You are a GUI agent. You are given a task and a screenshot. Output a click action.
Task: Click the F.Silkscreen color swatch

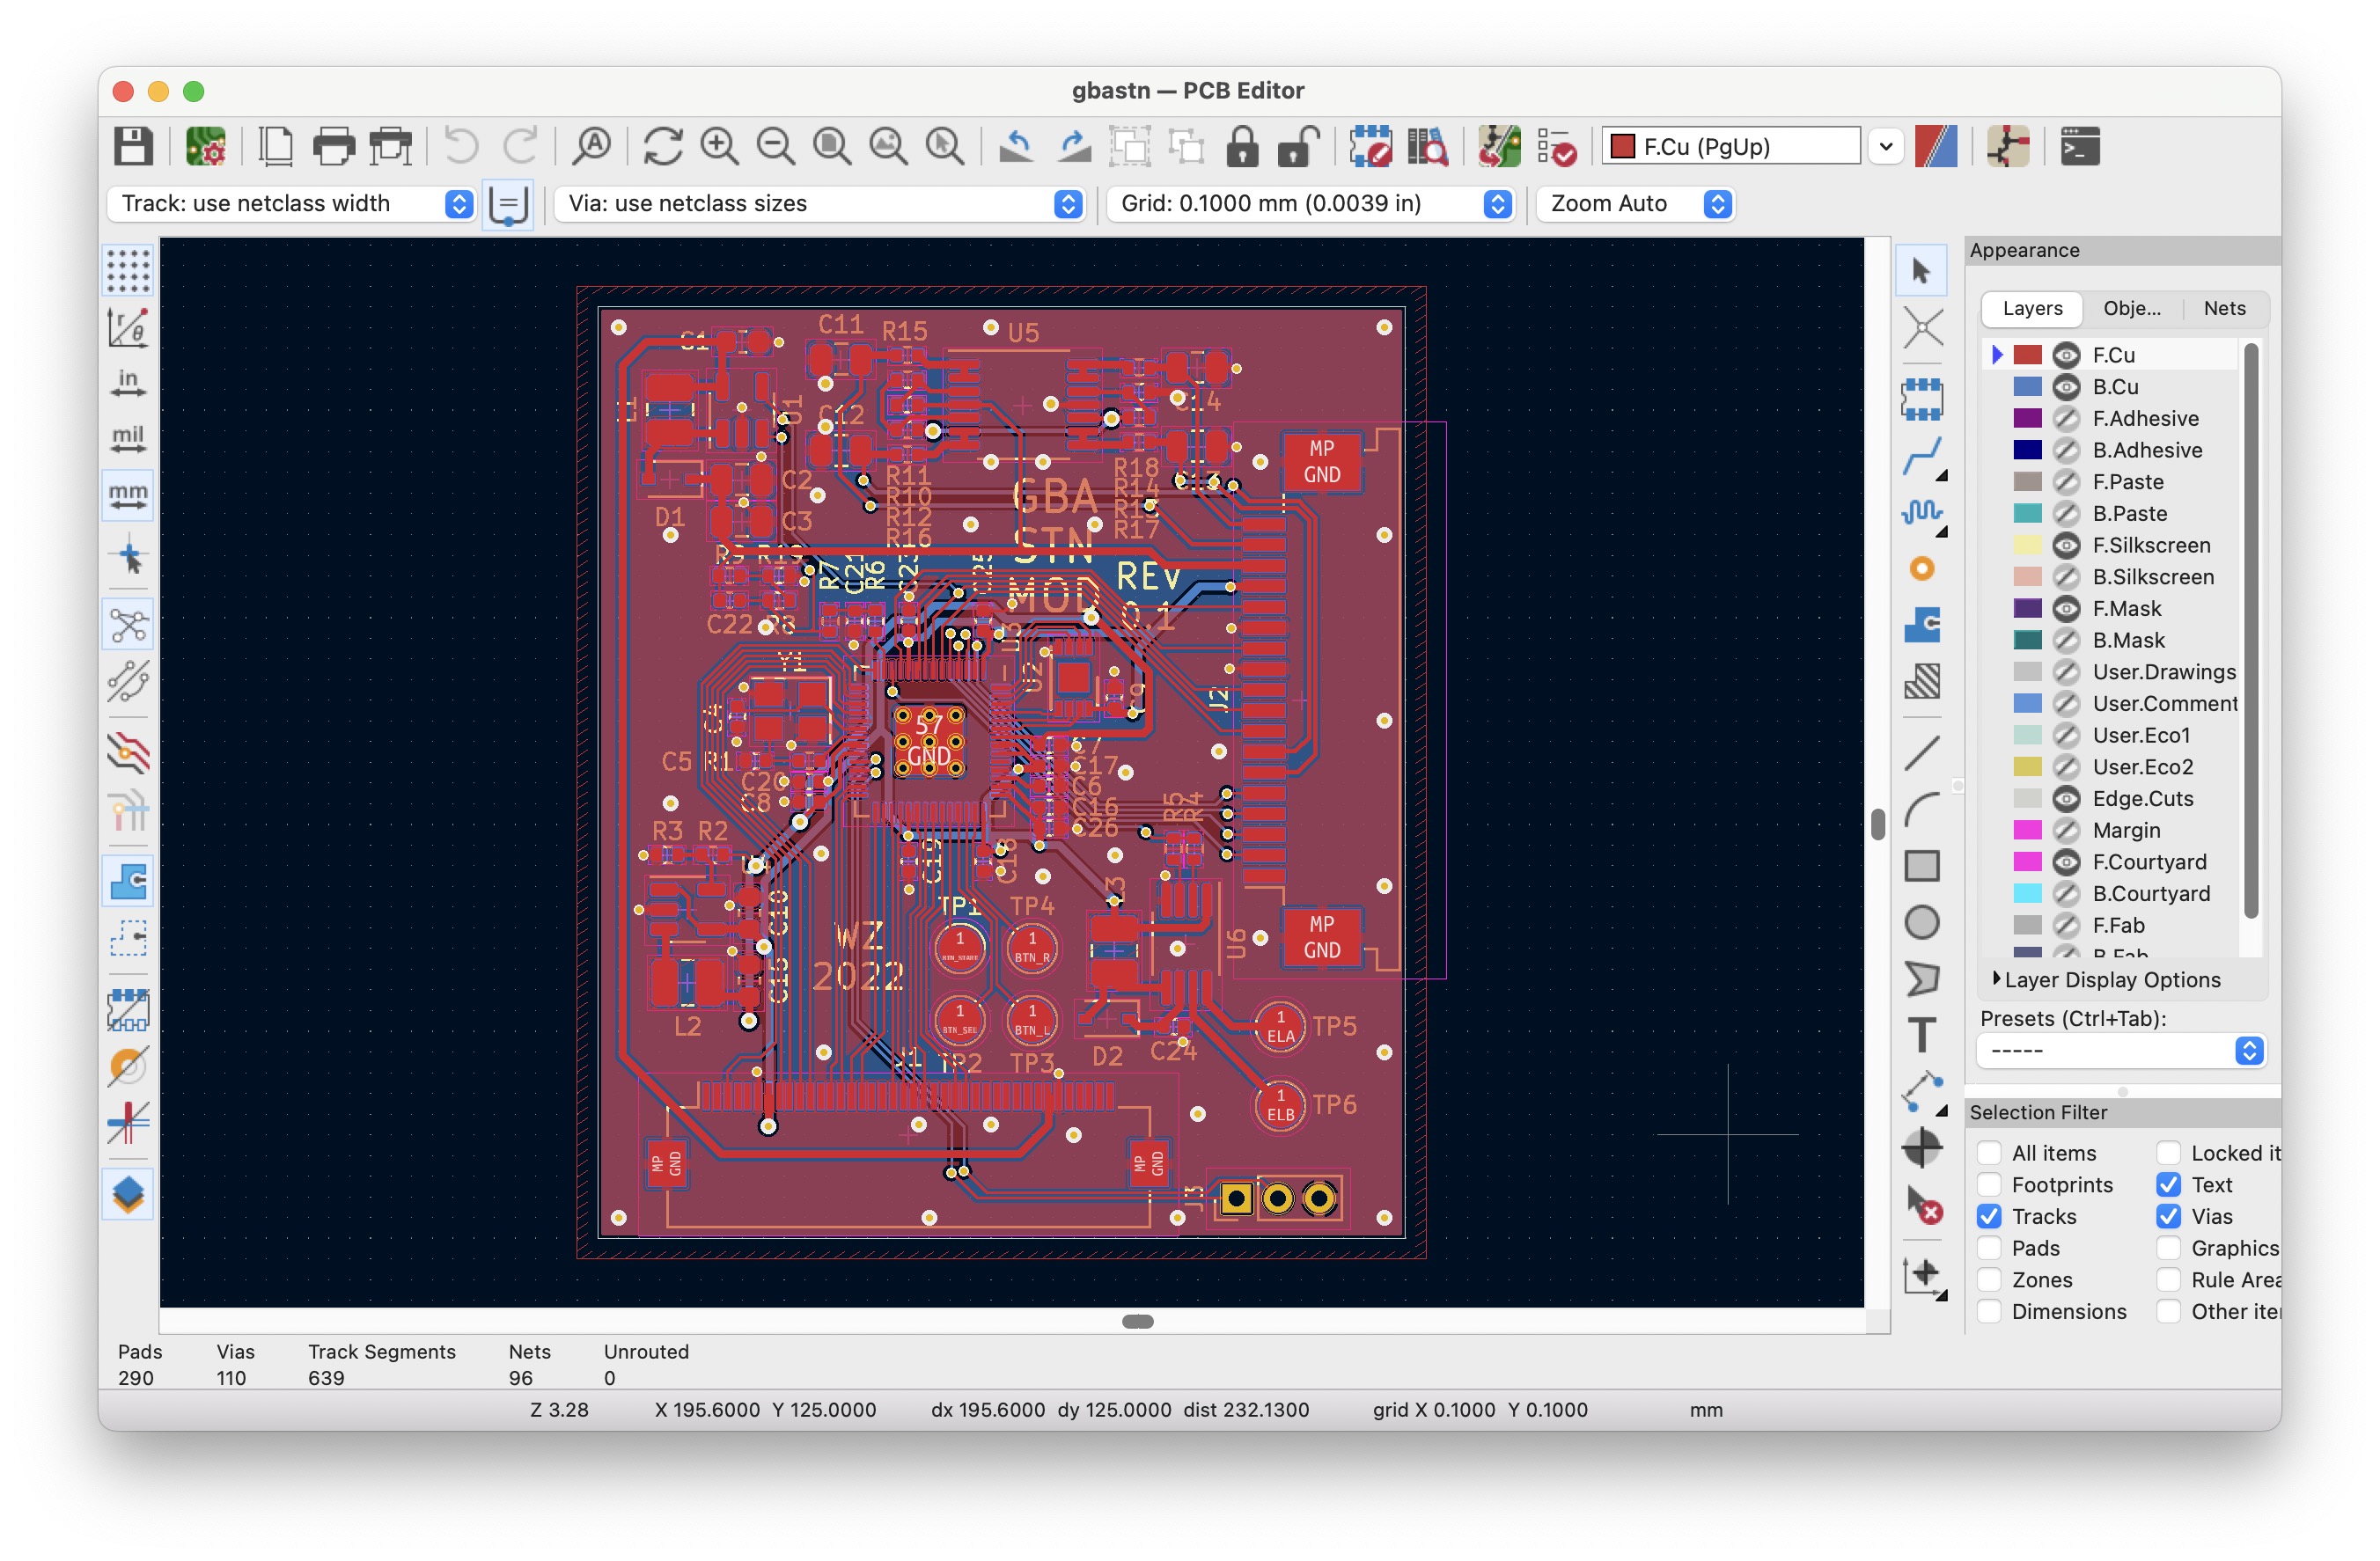tap(2027, 545)
